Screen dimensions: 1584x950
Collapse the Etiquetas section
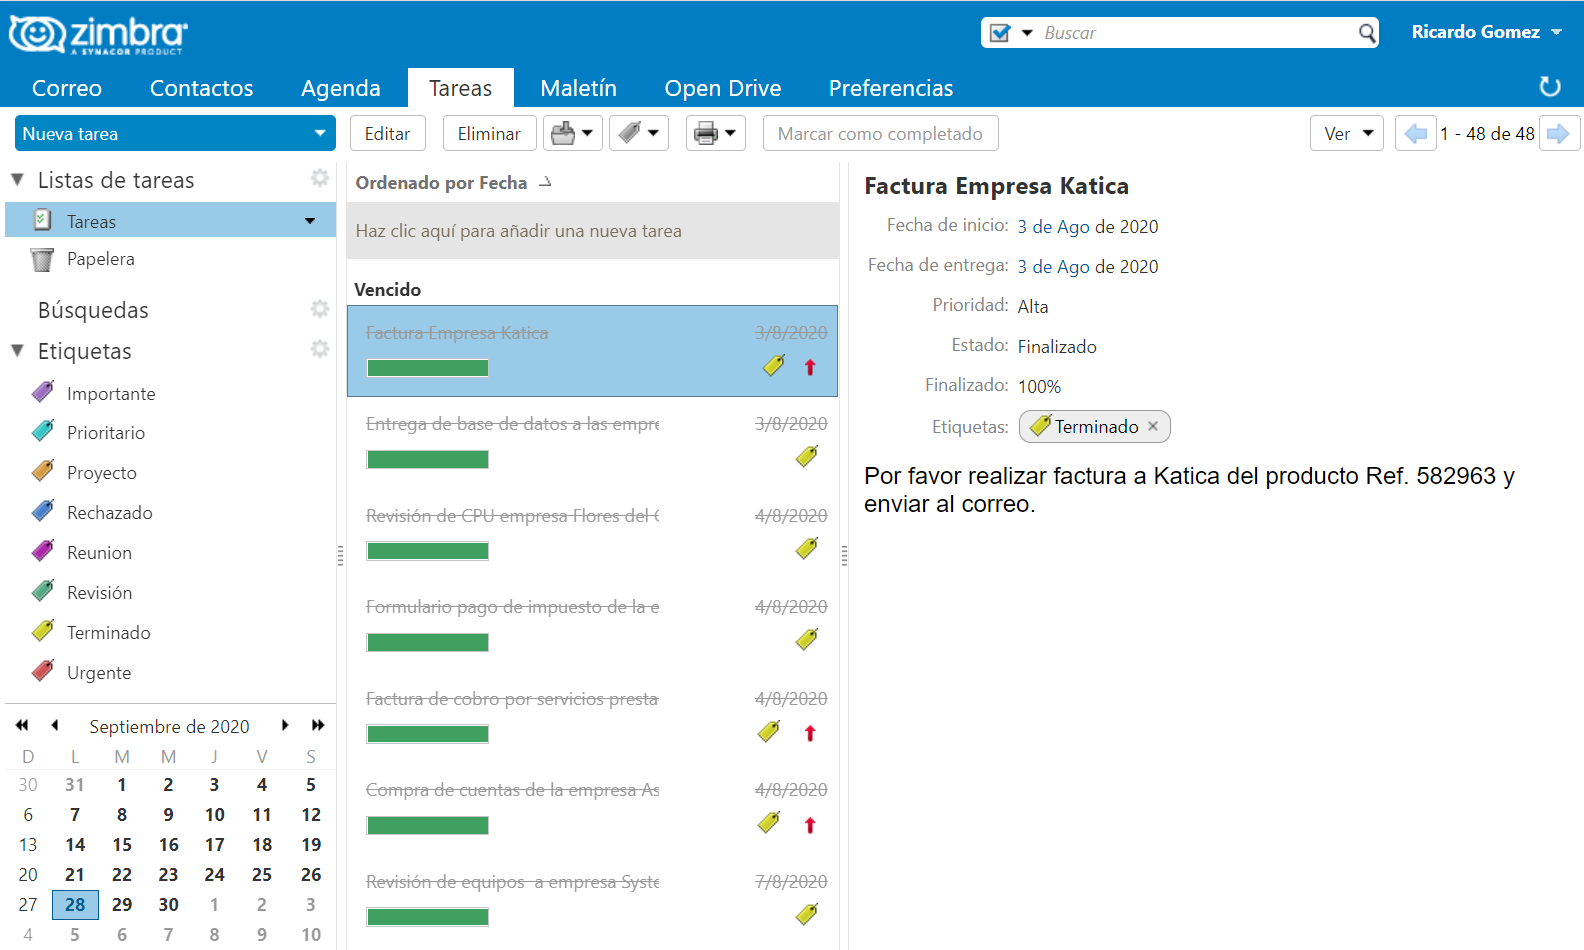click(x=18, y=351)
